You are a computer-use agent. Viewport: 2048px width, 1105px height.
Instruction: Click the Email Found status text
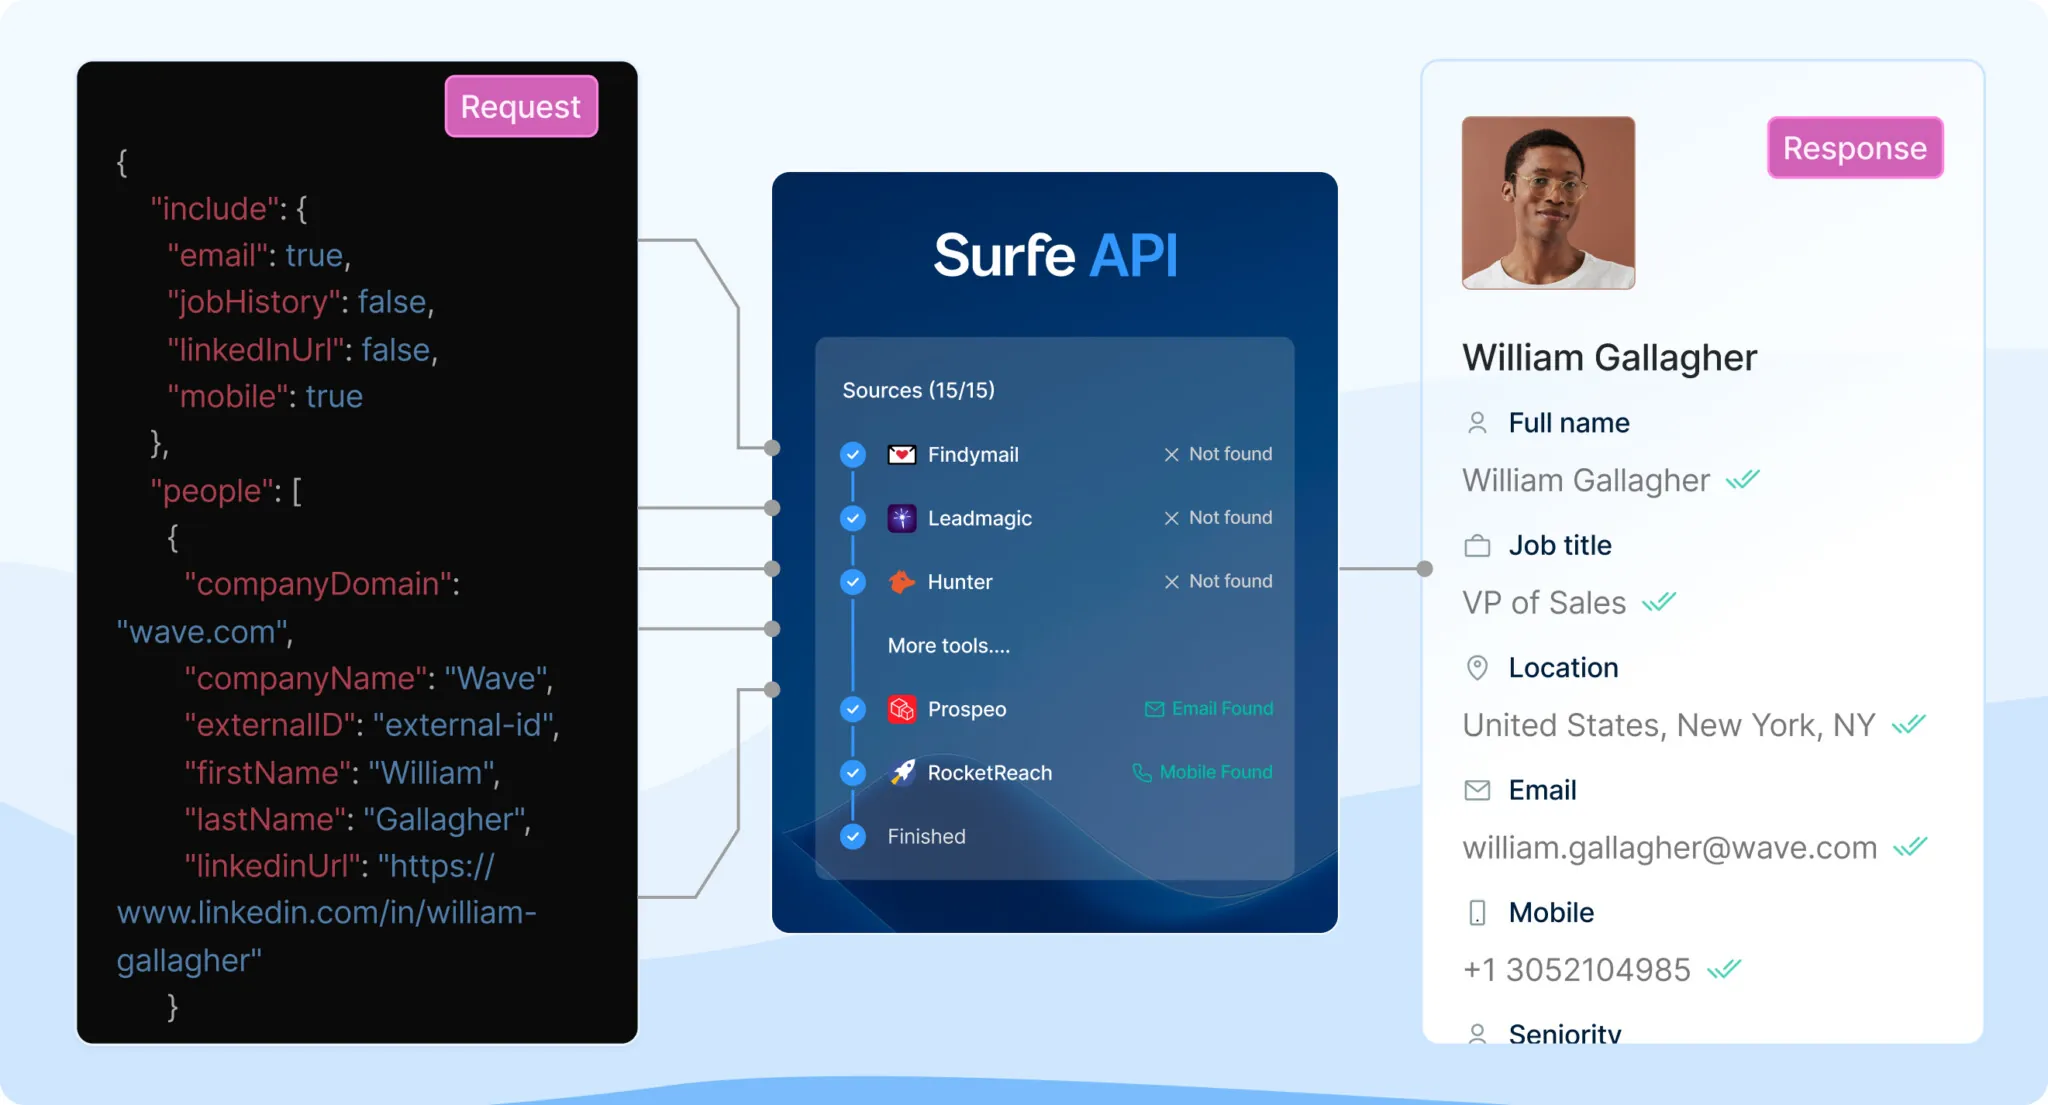[1222, 709]
